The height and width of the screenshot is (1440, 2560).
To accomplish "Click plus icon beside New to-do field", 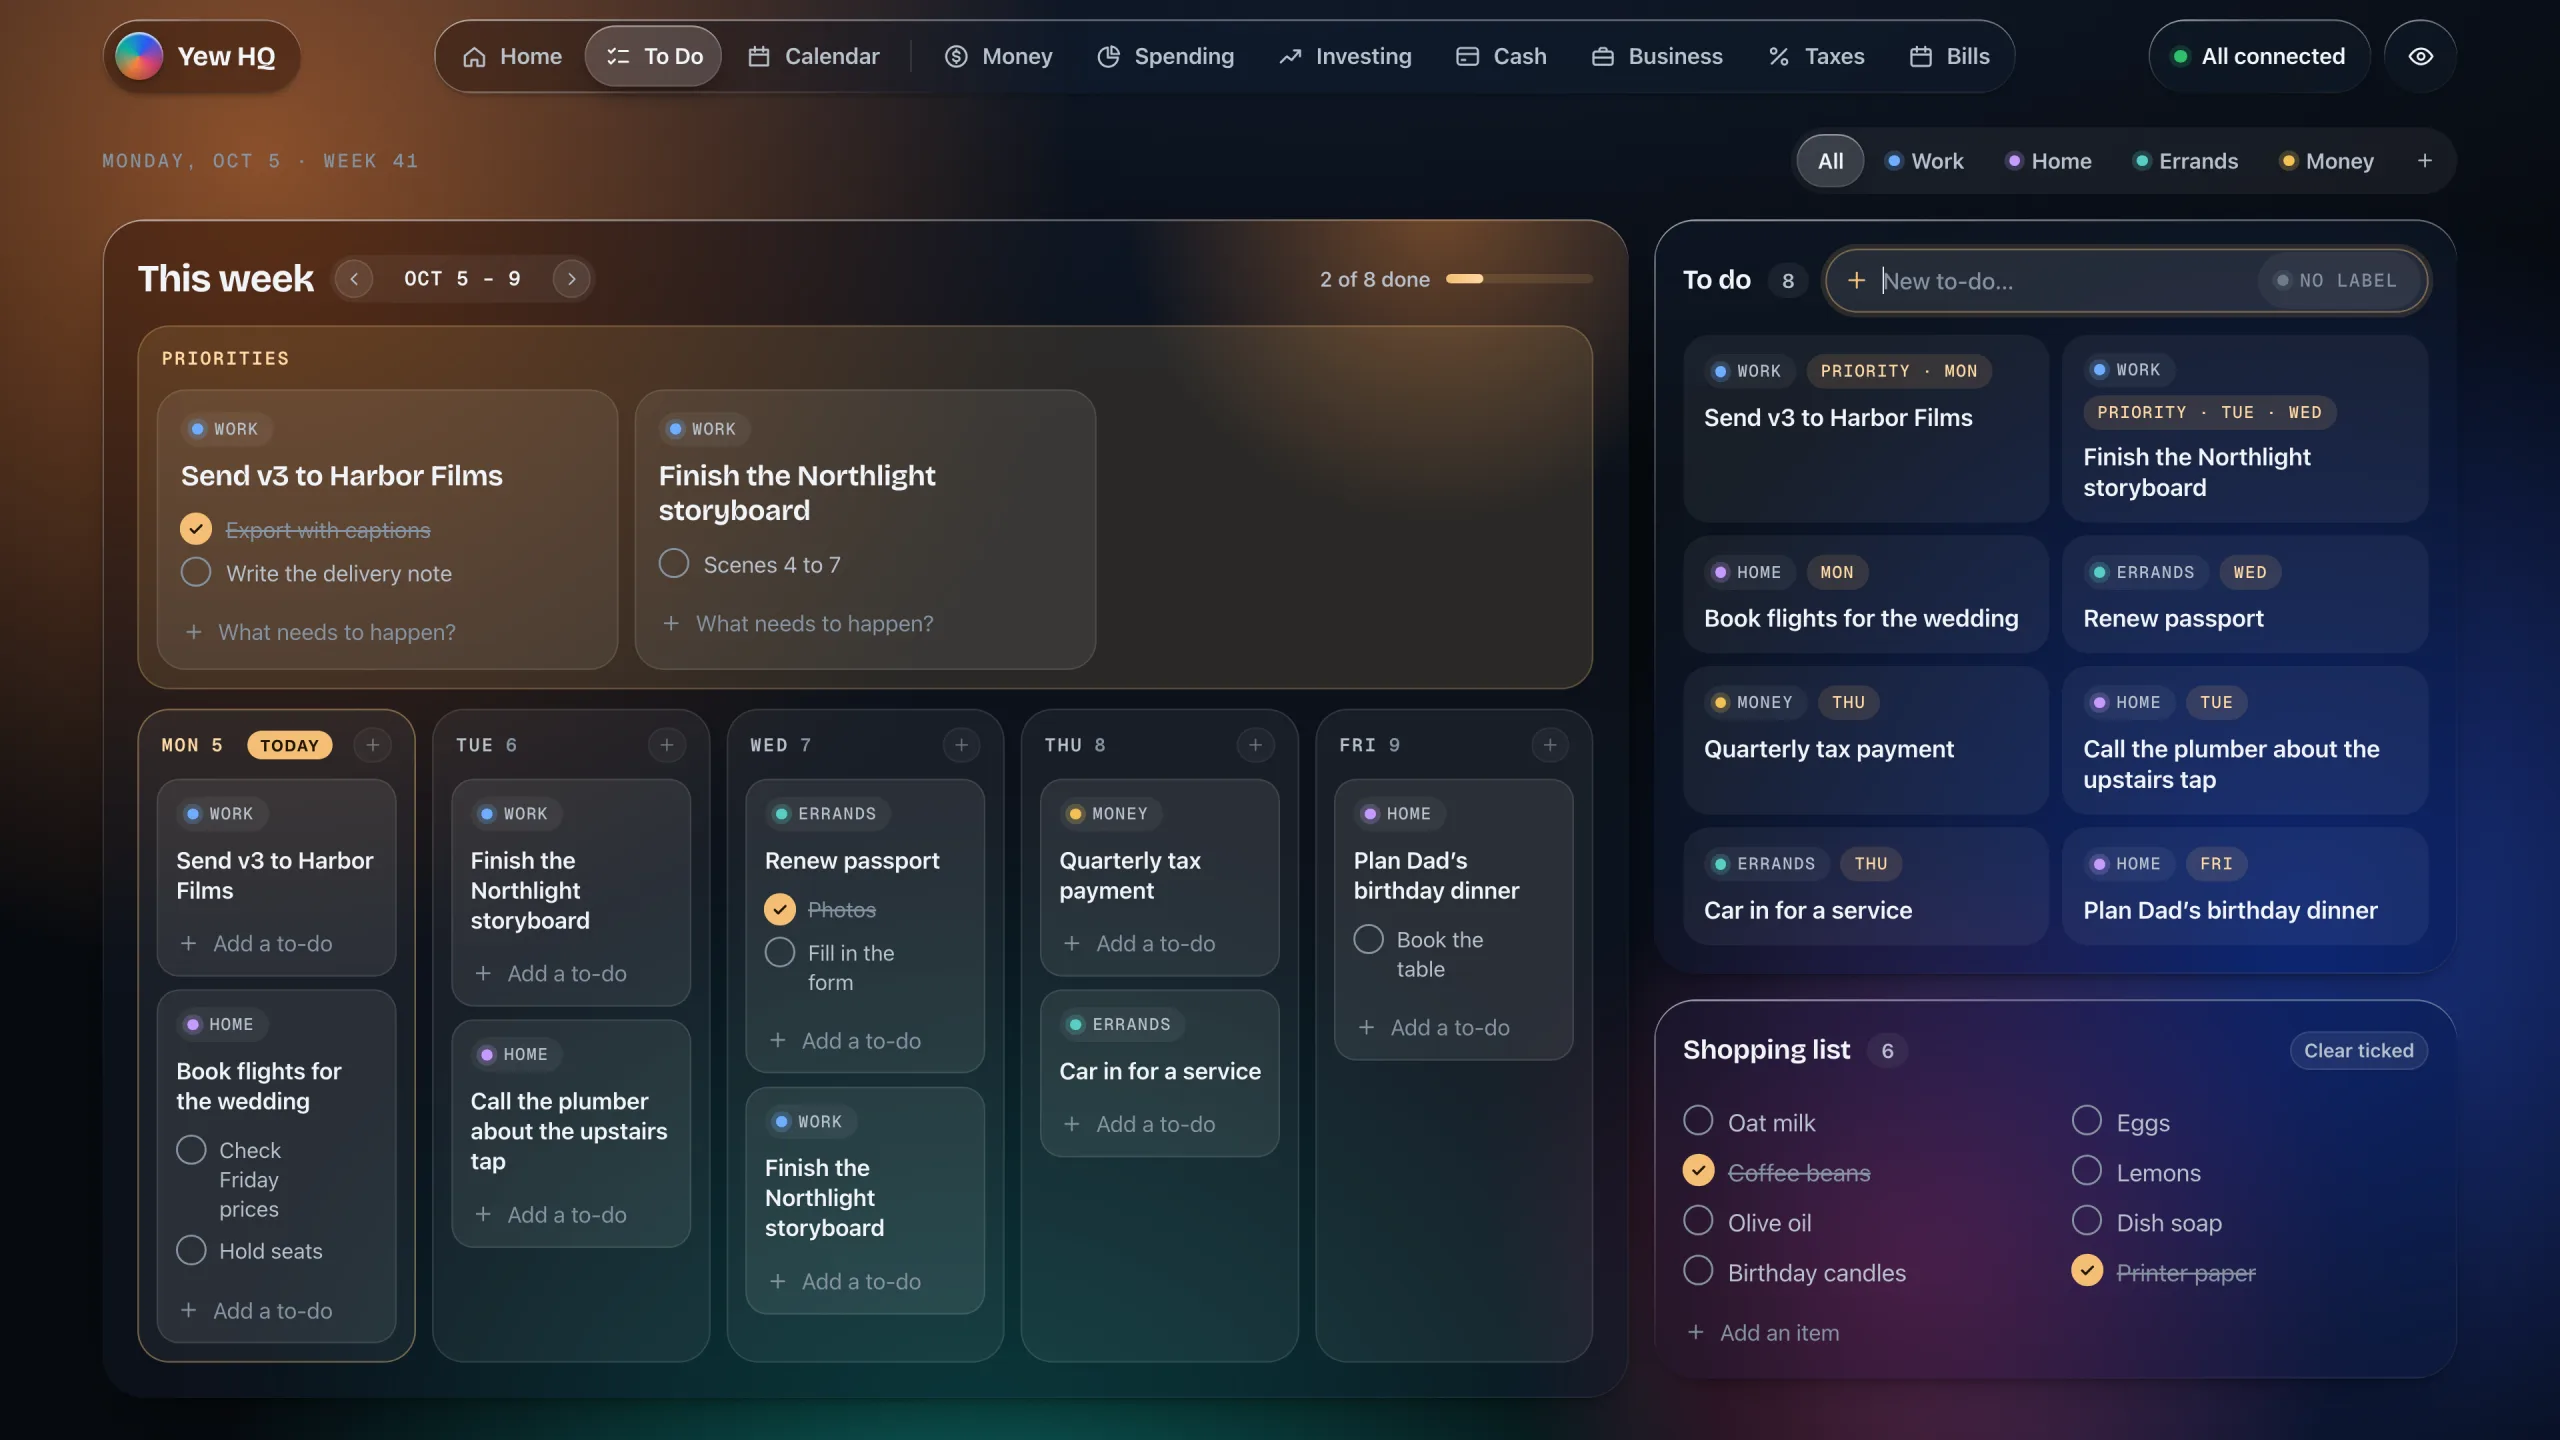I will click(1856, 281).
